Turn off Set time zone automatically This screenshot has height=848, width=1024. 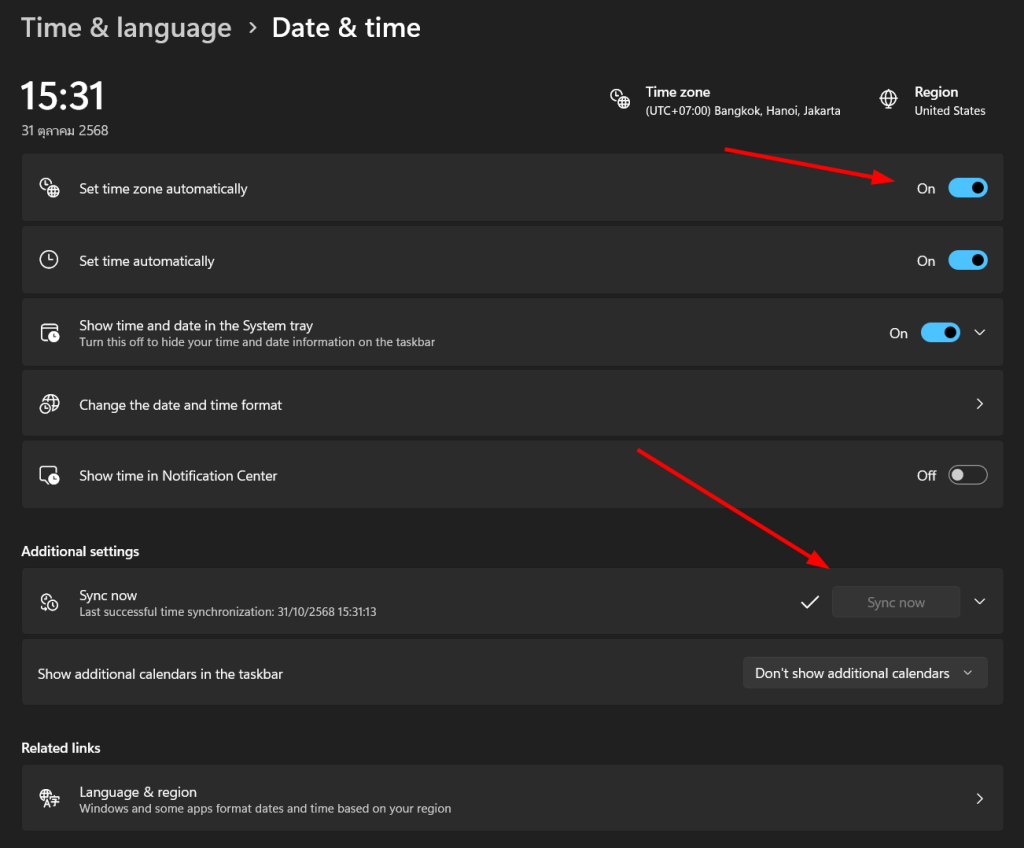coord(967,188)
